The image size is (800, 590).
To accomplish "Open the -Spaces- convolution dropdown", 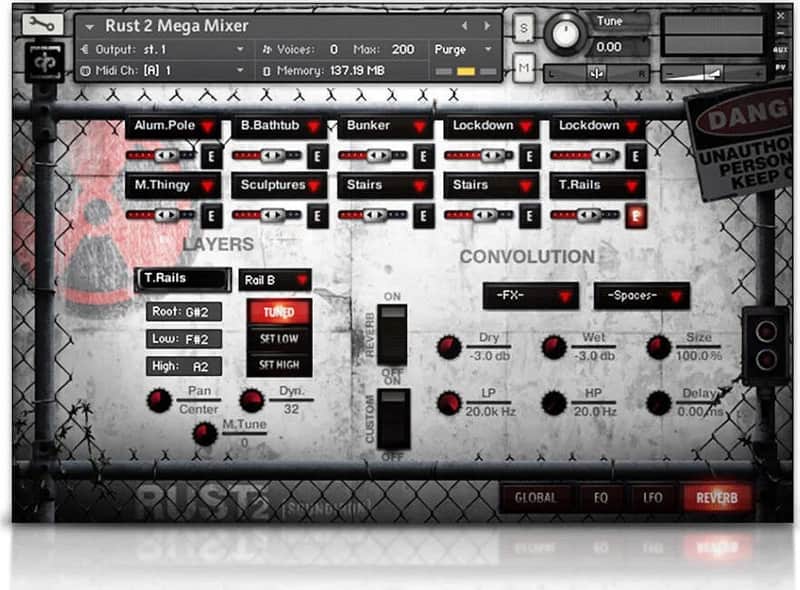I will coord(642,296).
